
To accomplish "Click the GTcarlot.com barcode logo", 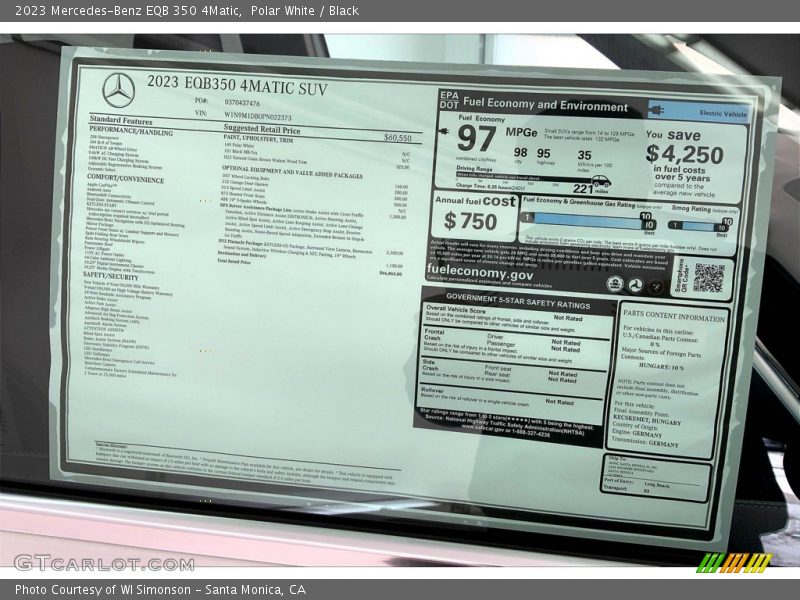I will coord(736,565).
